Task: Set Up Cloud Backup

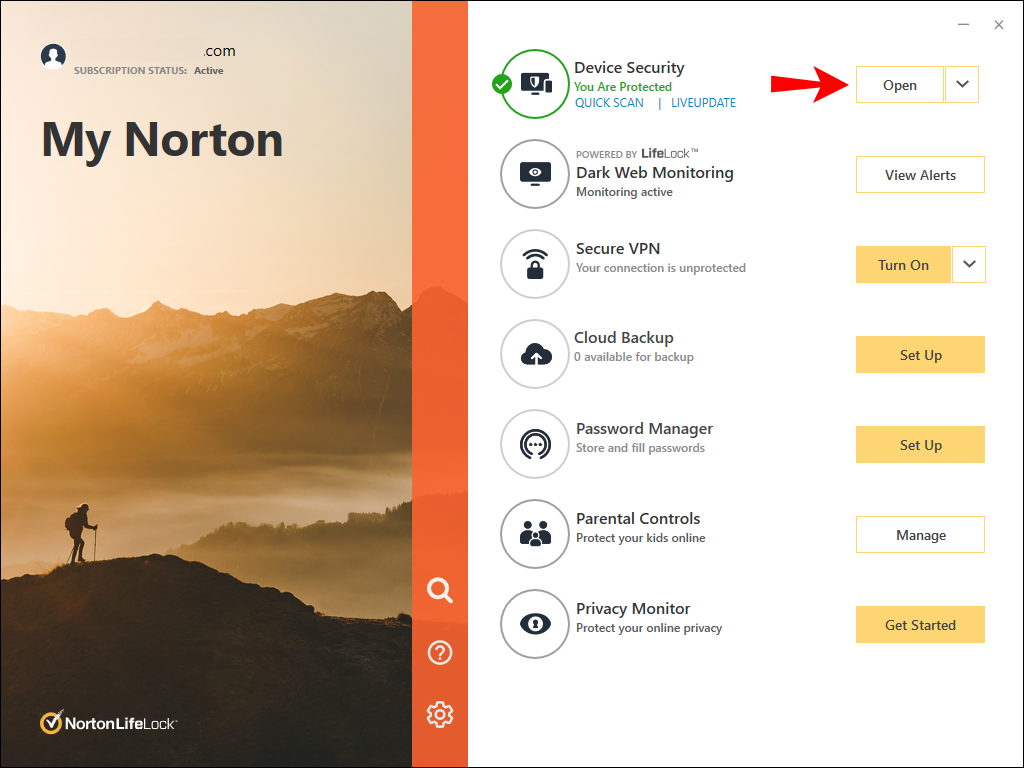Action: (920, 355)
